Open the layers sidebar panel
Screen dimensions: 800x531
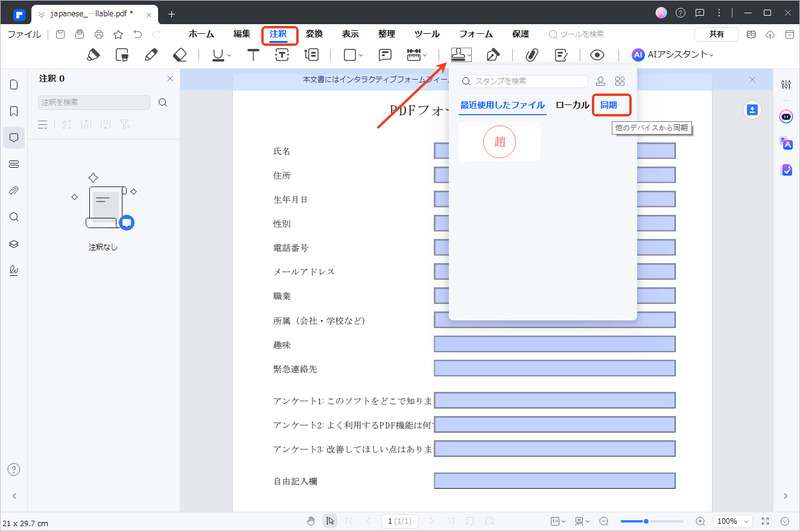pos(14,243)
